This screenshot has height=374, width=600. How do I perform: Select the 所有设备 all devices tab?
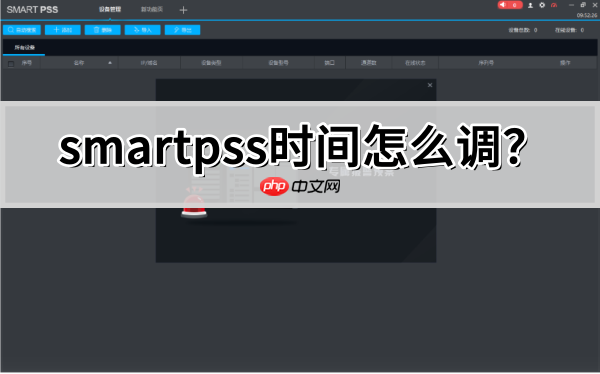[24, 47]
